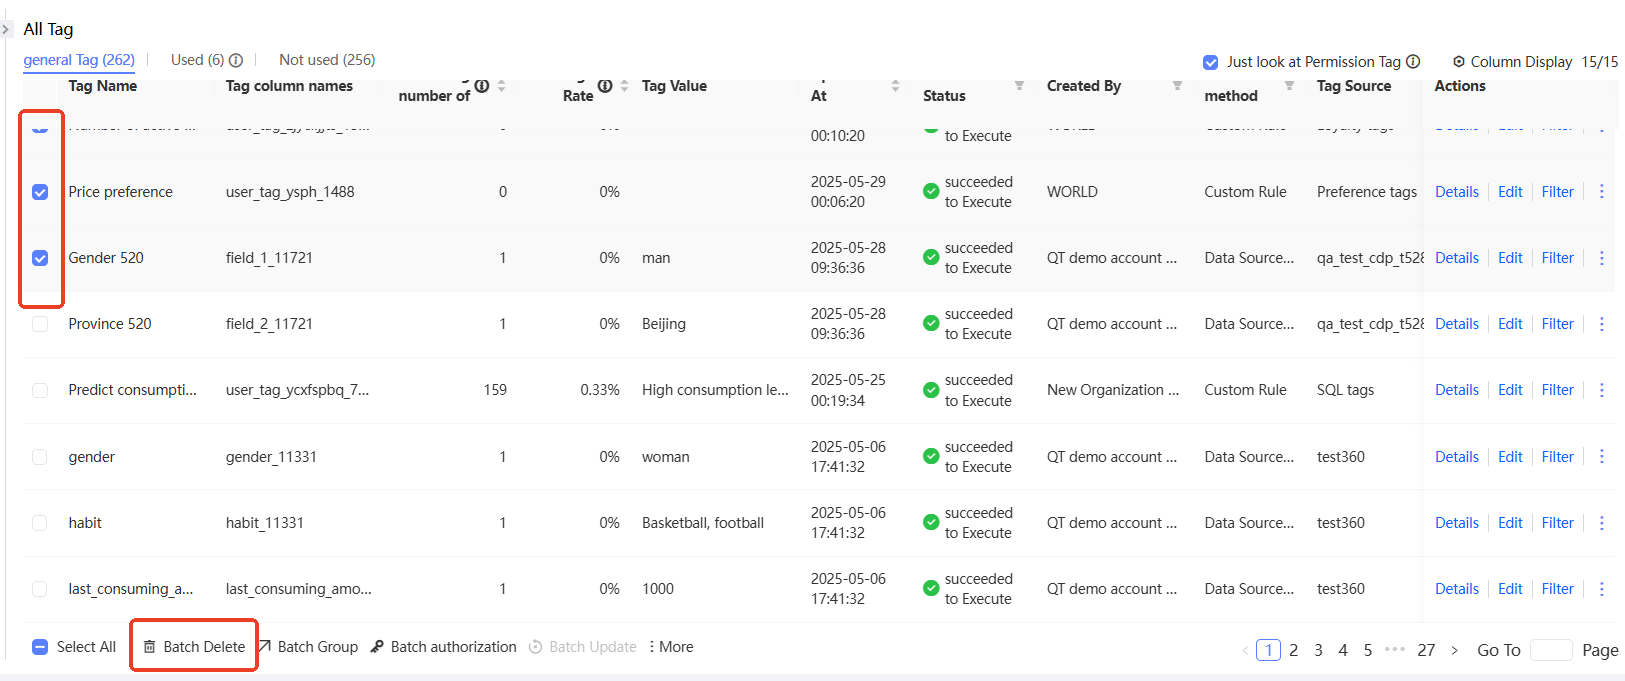
Task: Click Edit for the habit tag
Action: click(1510, 523)
